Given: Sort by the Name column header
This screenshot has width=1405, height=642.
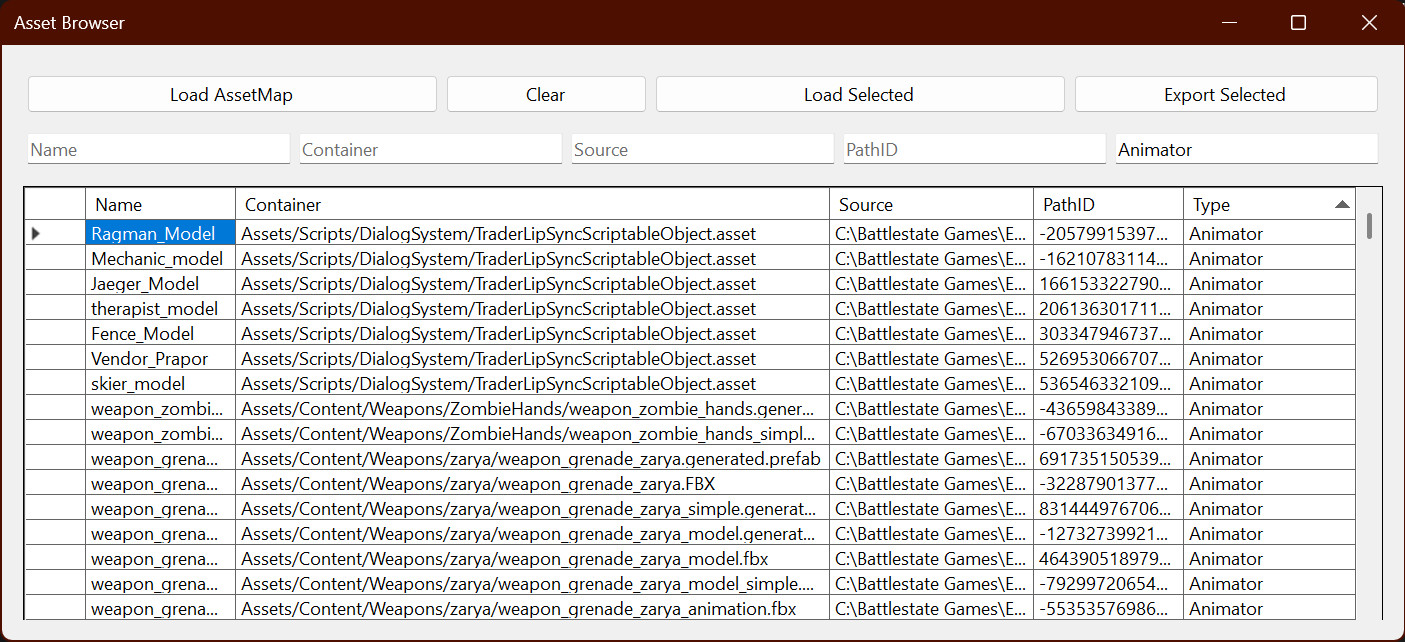Looking at the screenshot, I should click(x=160, y=204).
